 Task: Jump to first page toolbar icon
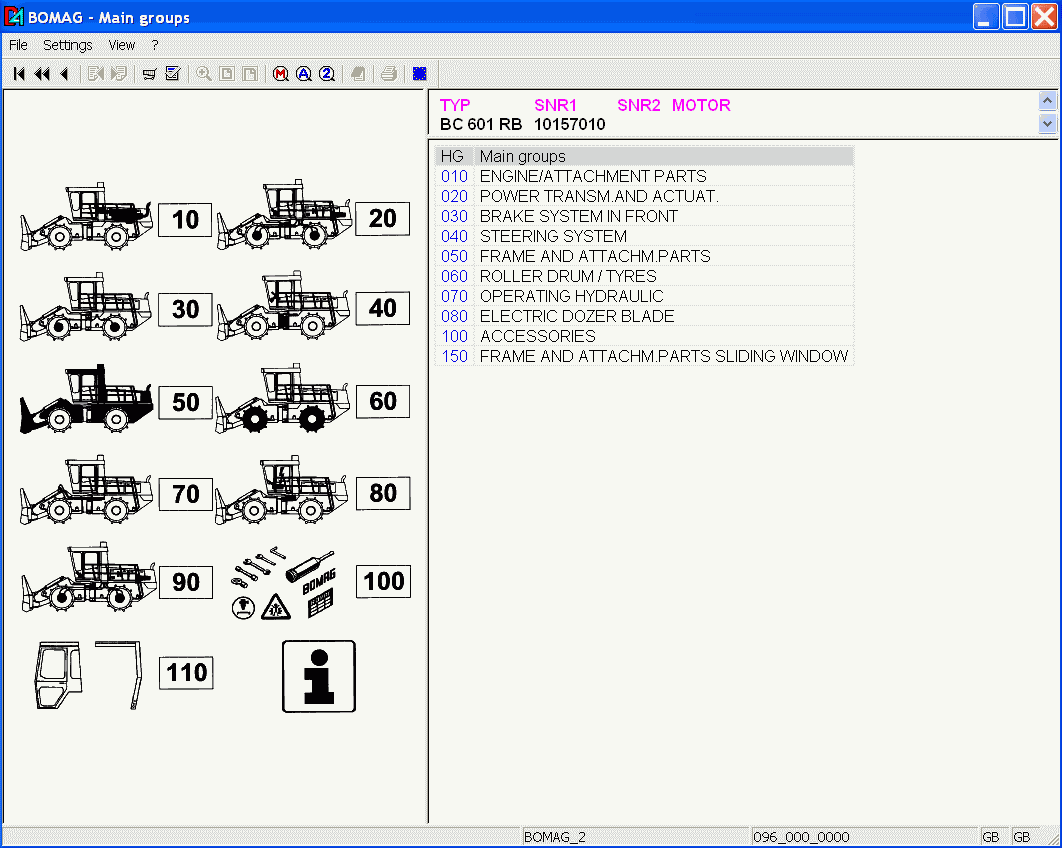point(19,74)
